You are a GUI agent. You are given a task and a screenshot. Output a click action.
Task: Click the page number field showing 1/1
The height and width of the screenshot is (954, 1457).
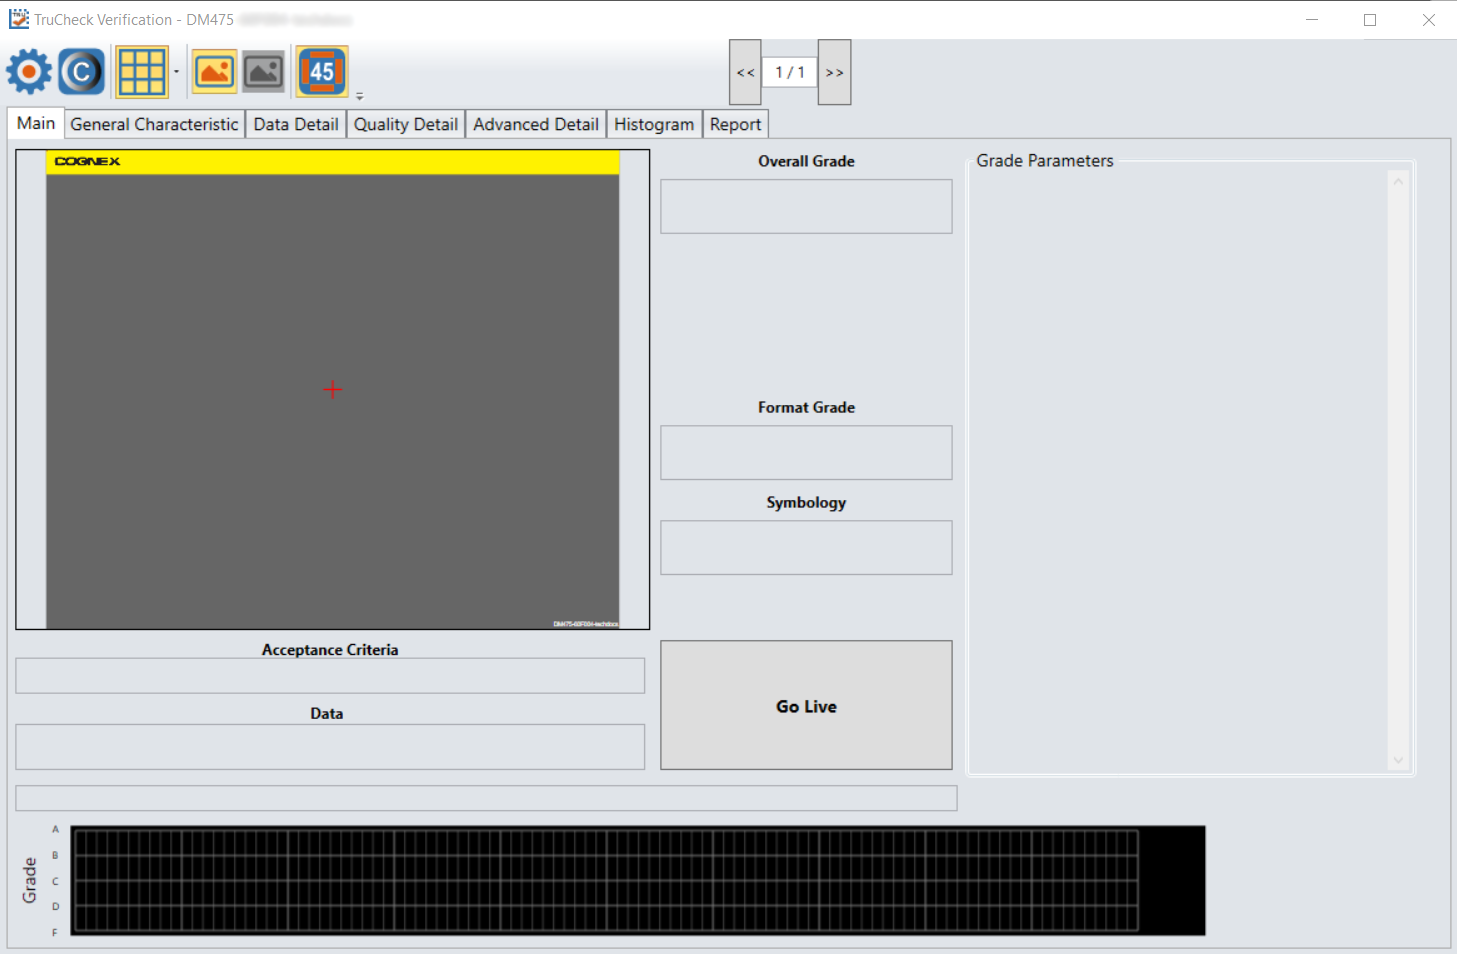coord(789,71)
